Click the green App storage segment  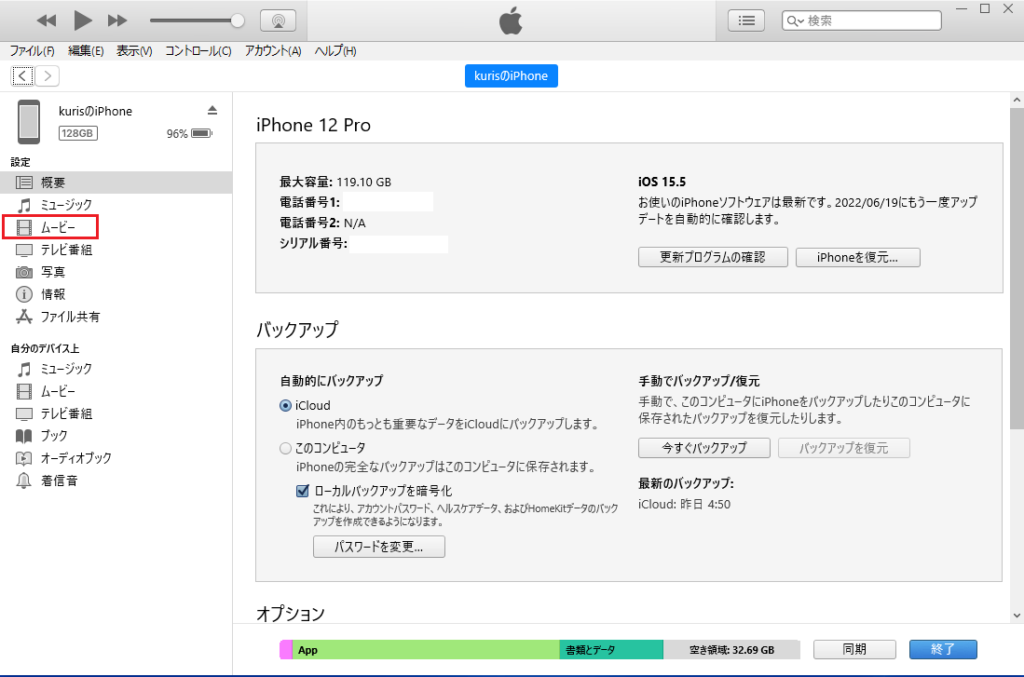425,650
